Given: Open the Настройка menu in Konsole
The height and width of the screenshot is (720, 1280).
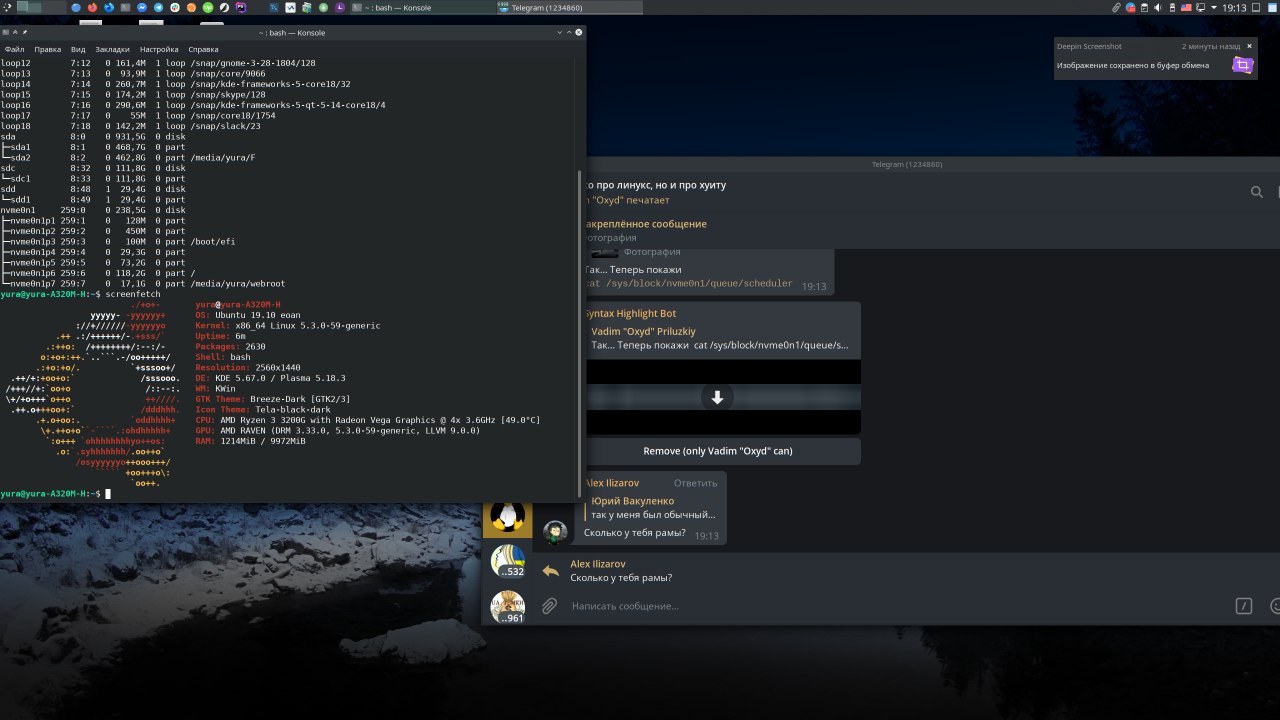Looking at the screenshot, I should [159, 49].
